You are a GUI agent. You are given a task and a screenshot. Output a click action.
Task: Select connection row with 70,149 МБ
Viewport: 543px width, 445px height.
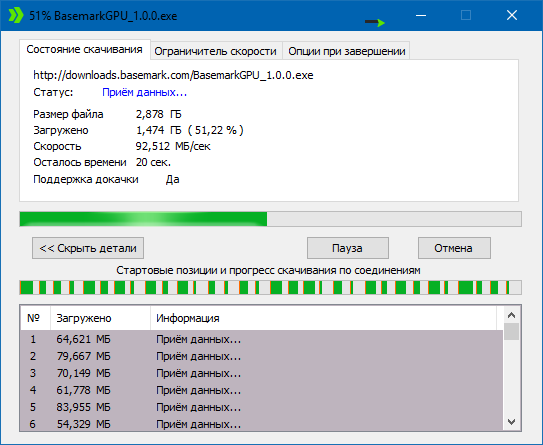[261, 373]
